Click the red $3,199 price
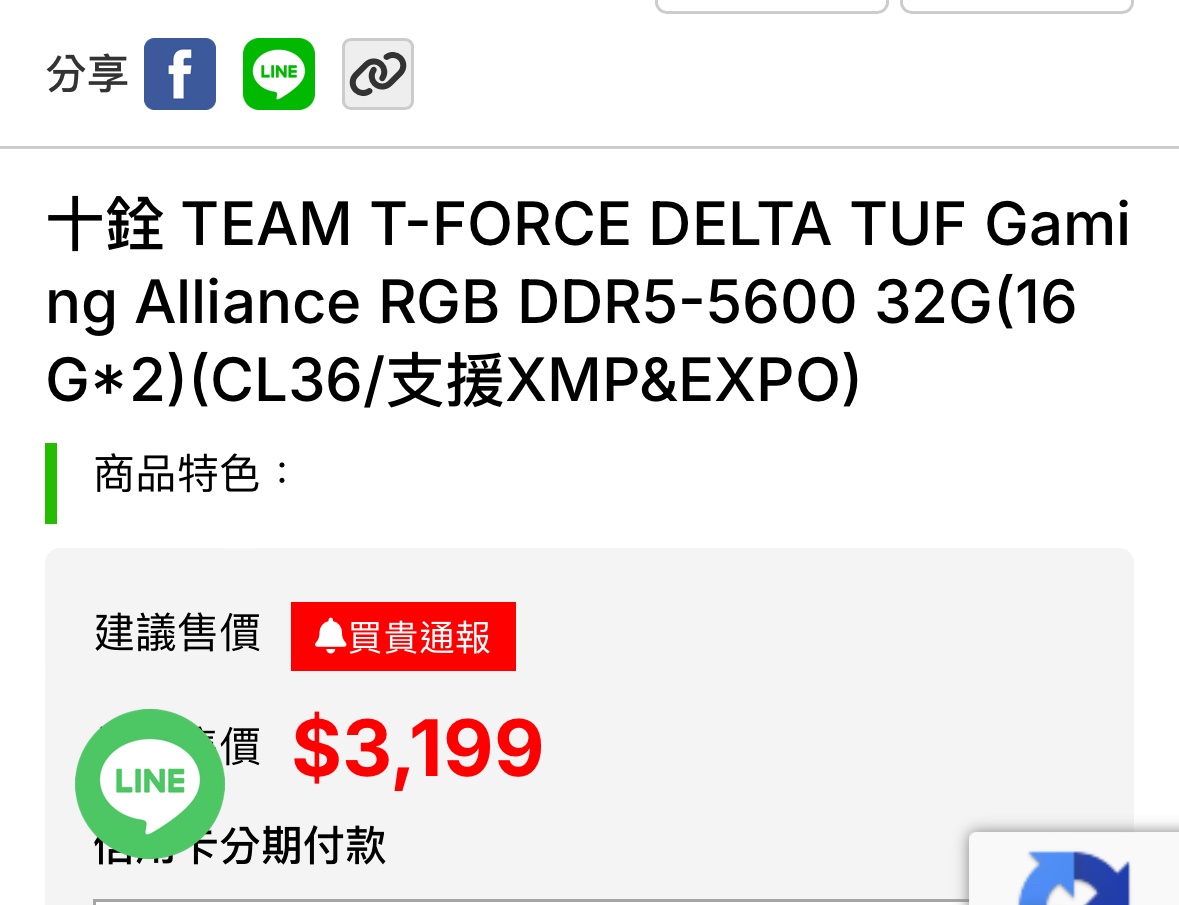The width and height of the screenshot is (1179, 905). click(417, 748)
